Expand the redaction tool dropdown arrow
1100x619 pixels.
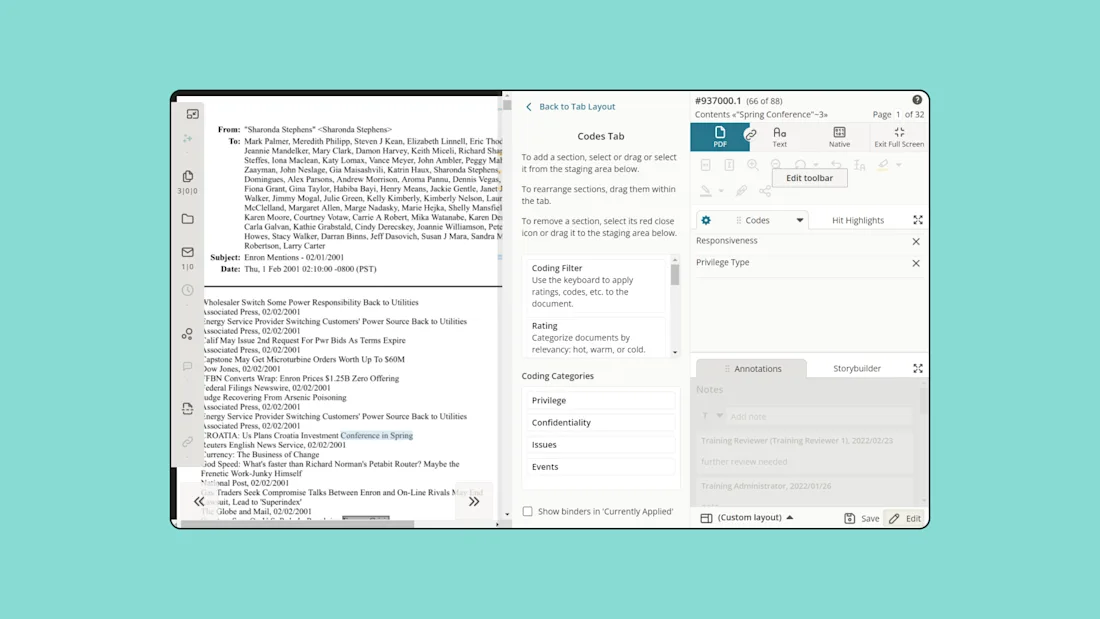[721, 191]
